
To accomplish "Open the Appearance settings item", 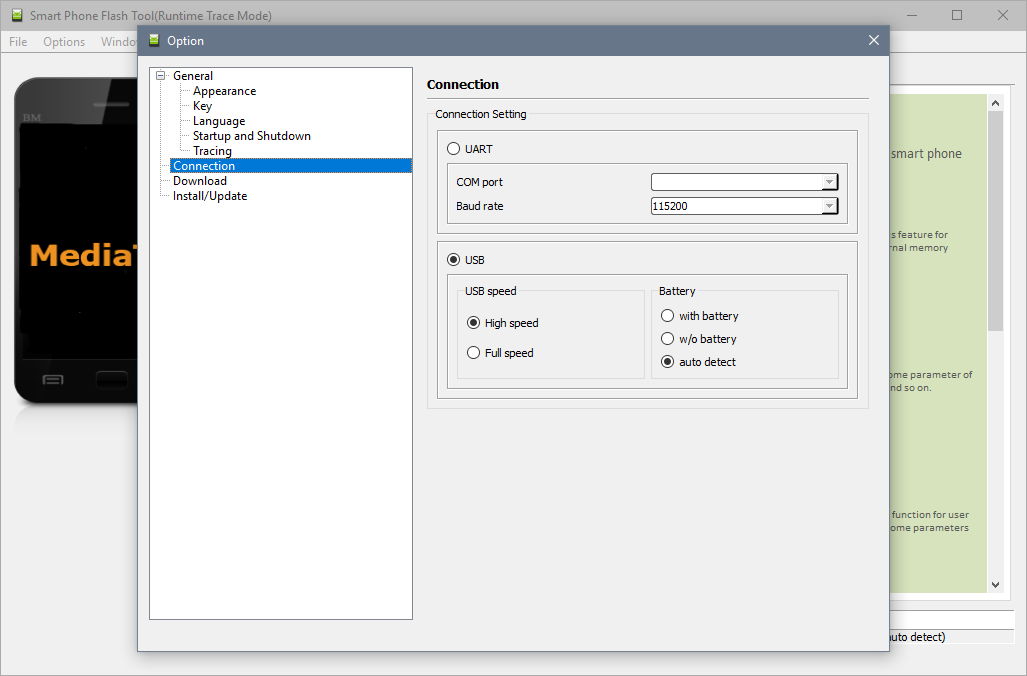I will tap(224, 91).
